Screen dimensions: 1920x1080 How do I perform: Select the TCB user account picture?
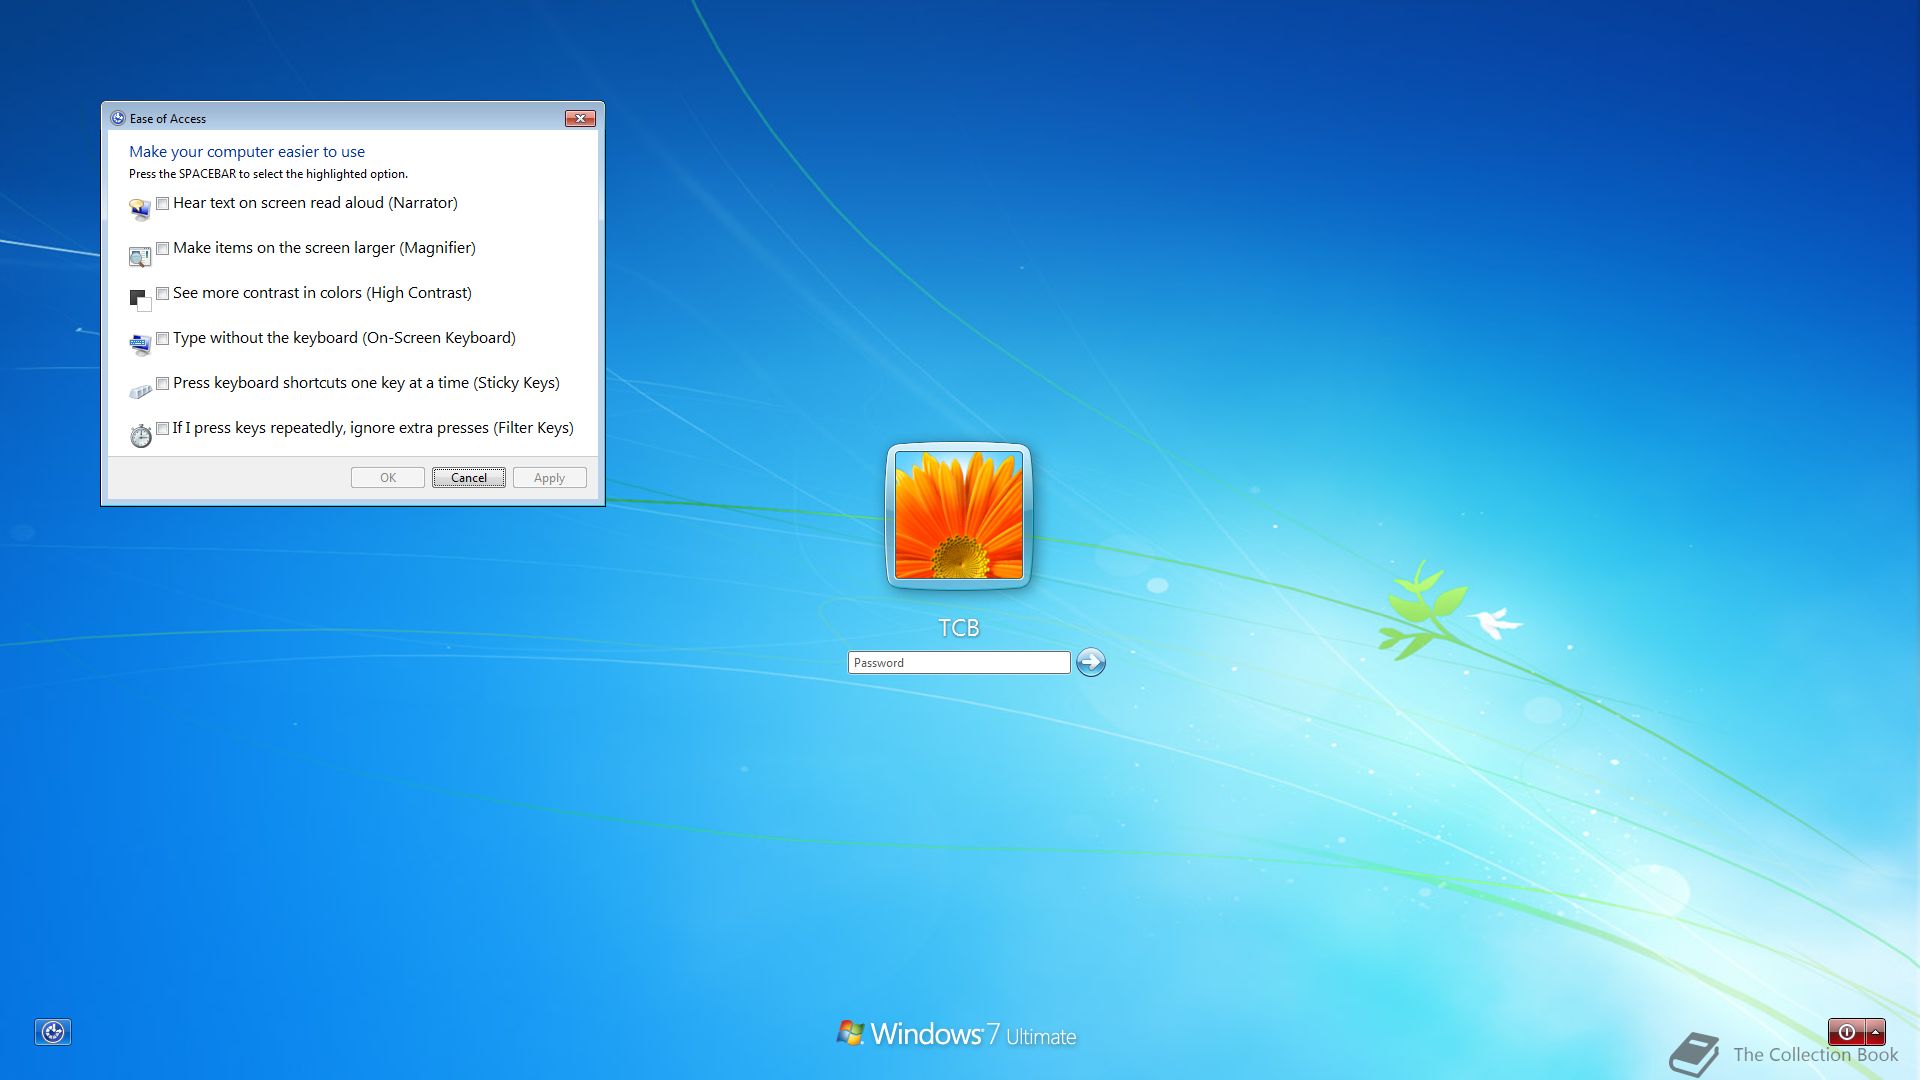[959, 515]
